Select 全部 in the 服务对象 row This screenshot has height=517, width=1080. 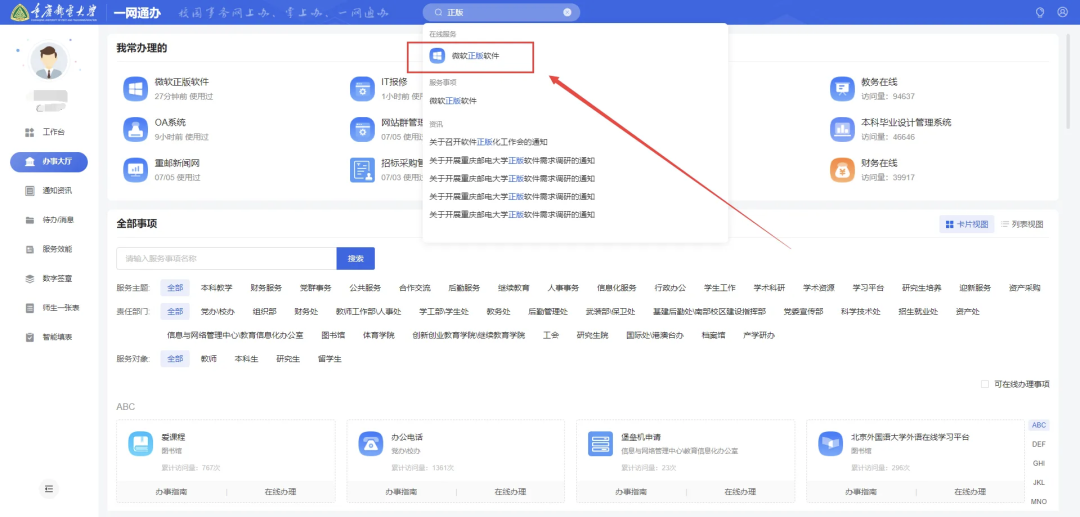click(x=175, y=359)
